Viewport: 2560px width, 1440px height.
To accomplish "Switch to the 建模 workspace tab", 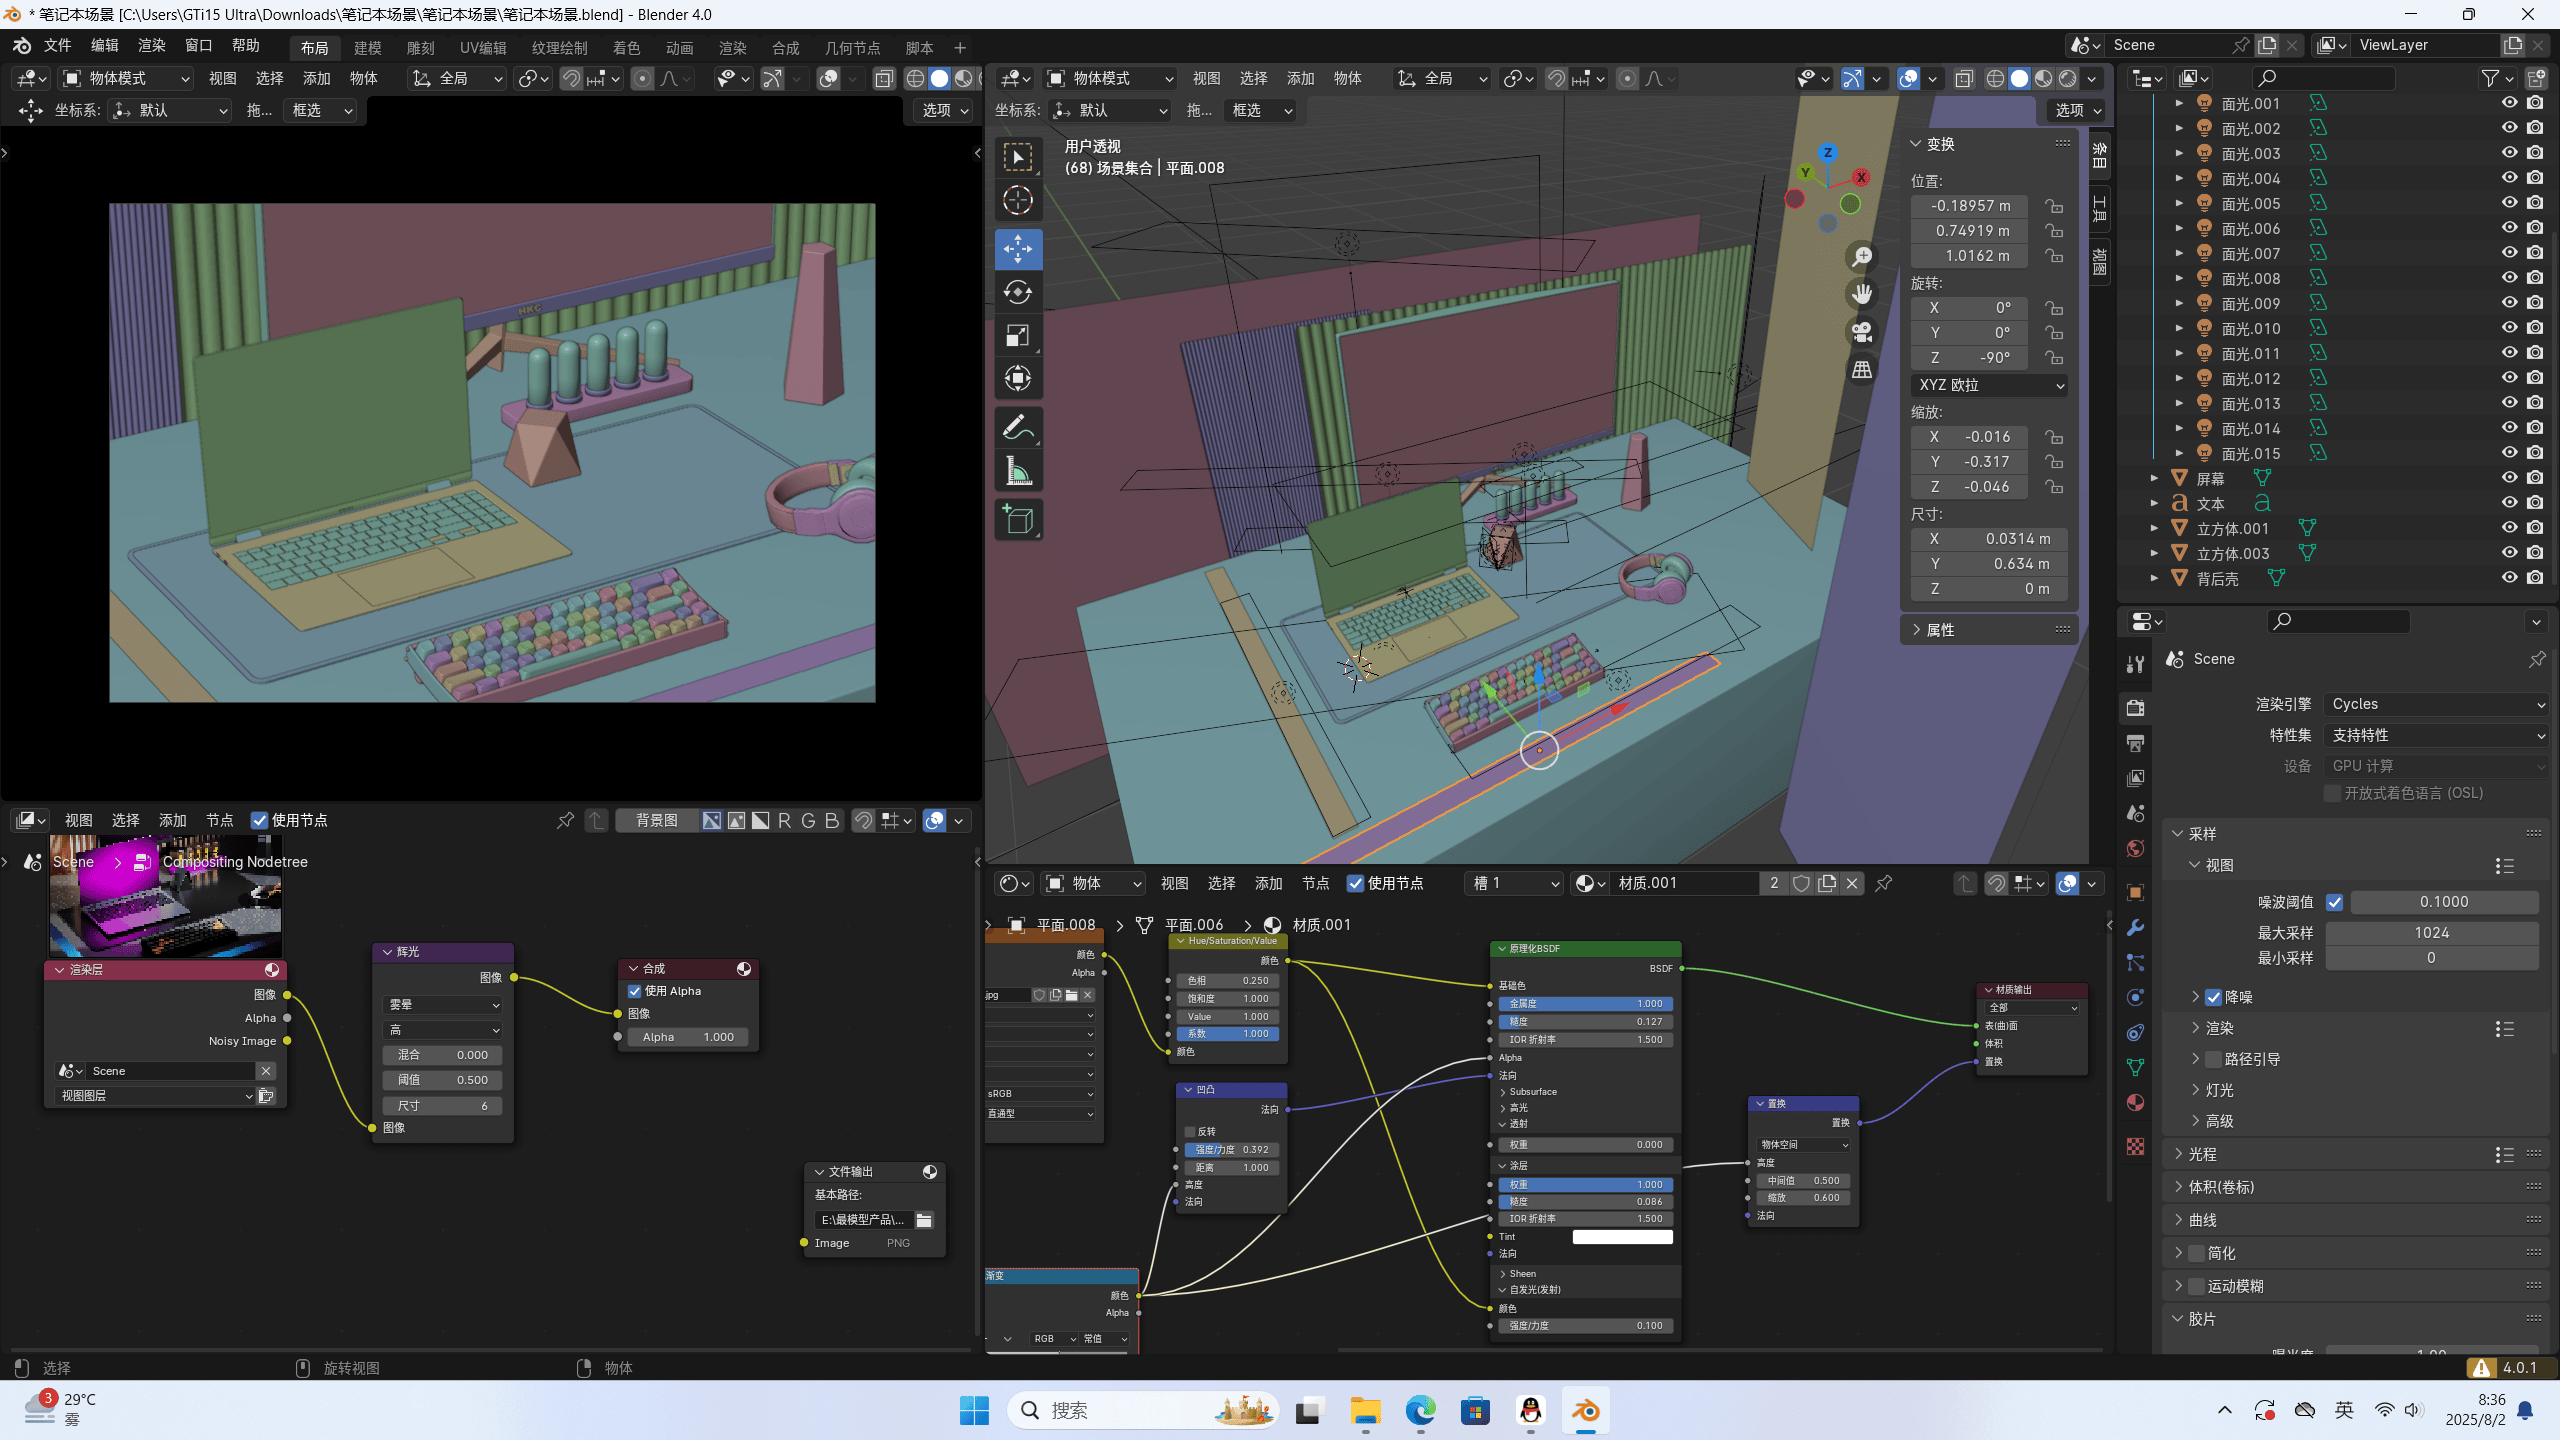I will click(x=367, y=48).
